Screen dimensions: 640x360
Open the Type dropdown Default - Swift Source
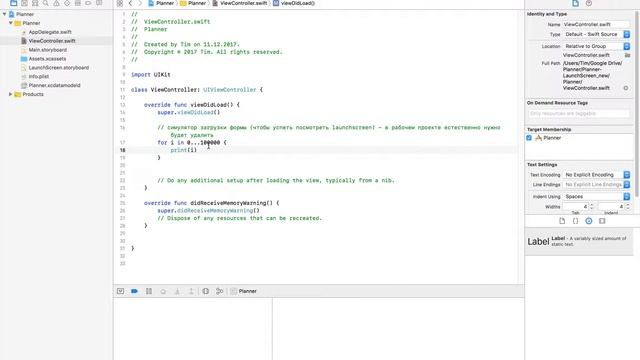[x=596, y=34]
